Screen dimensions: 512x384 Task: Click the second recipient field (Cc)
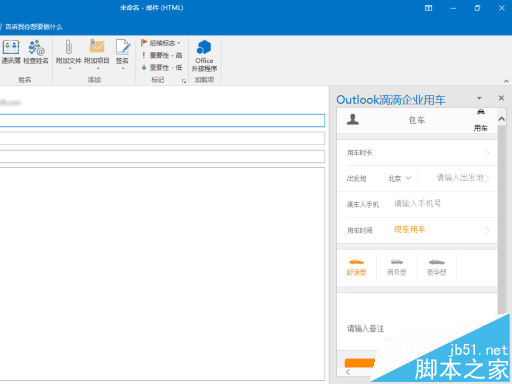coord(162,138)
